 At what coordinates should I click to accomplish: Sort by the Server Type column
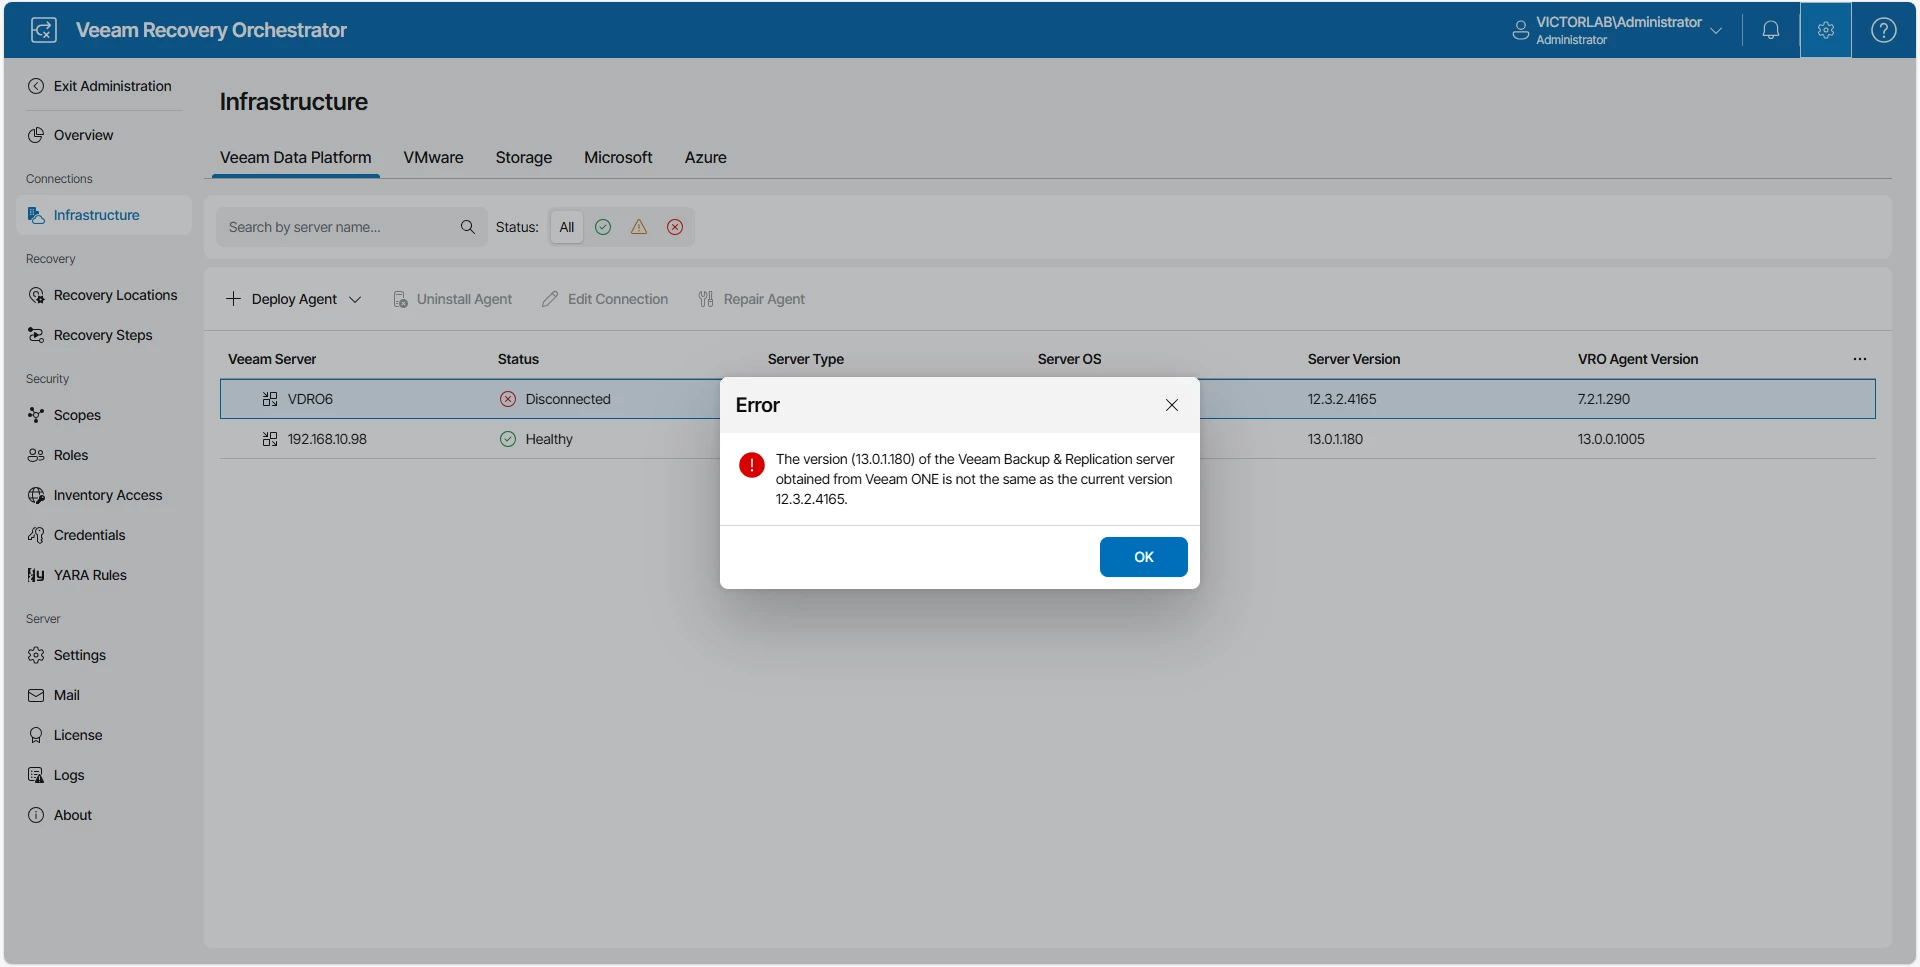point(806,359)
